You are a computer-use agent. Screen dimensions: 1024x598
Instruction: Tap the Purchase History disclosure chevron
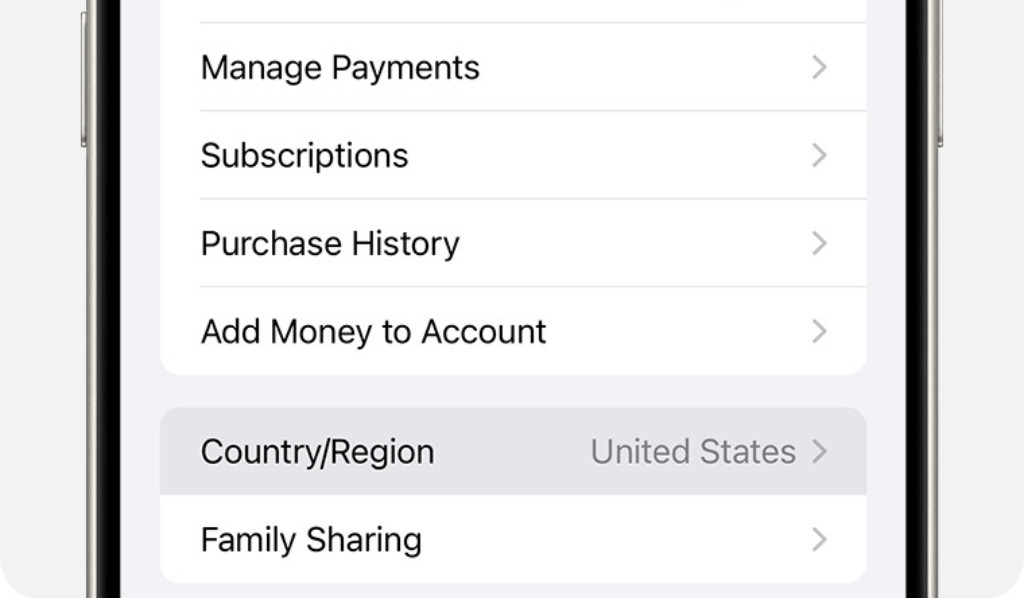(819, 244)
